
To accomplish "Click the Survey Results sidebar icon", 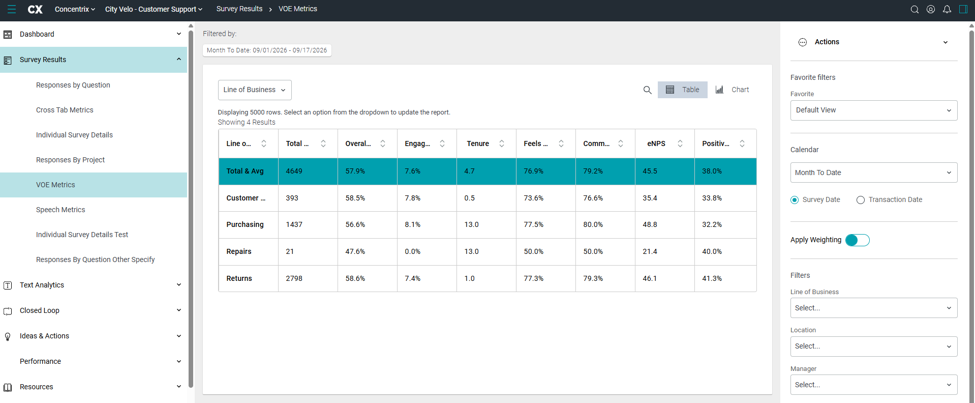I will tap(8, 60).
